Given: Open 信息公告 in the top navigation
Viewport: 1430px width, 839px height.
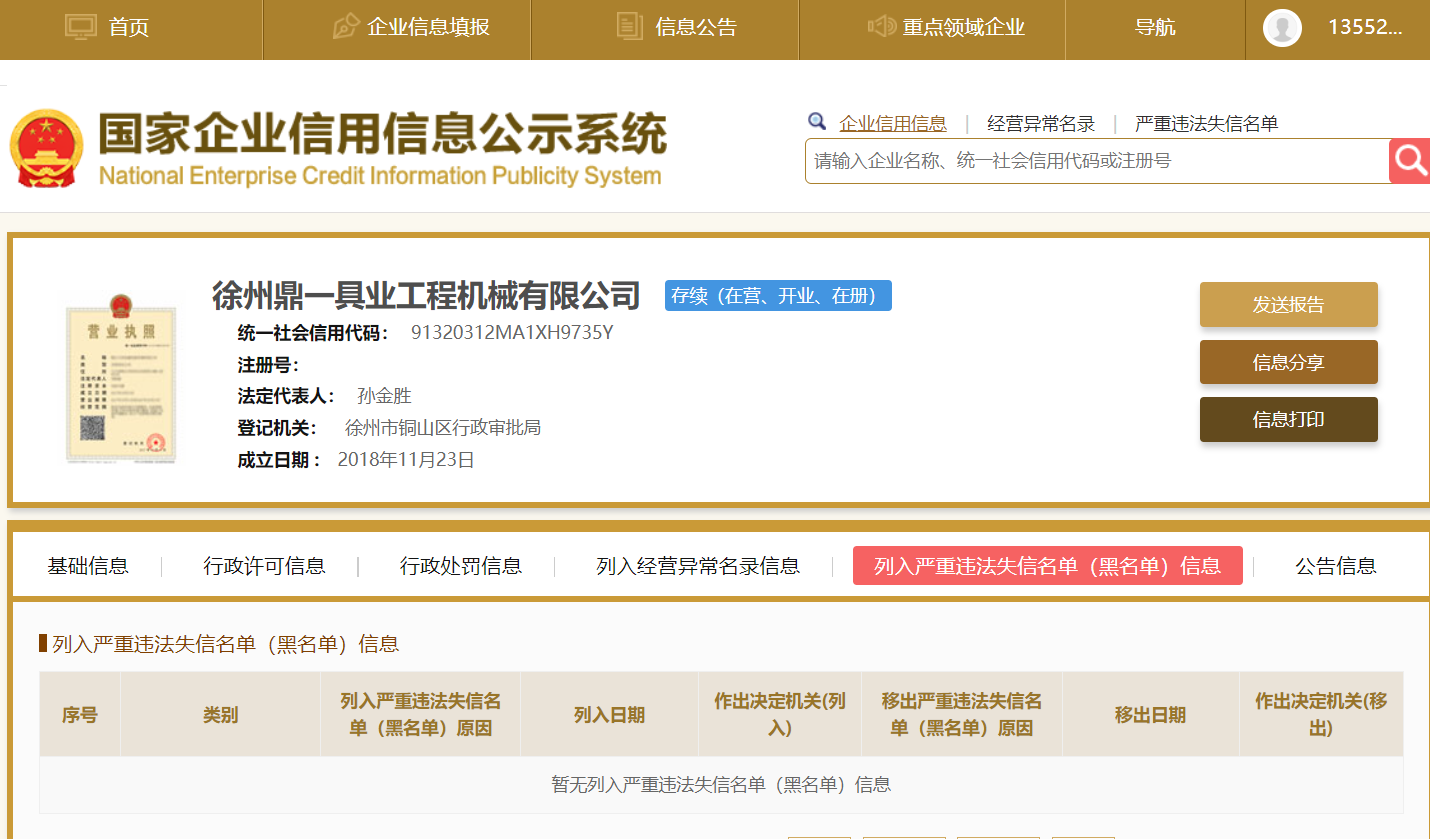Looking at the screenshot, I should coord(696,28).
